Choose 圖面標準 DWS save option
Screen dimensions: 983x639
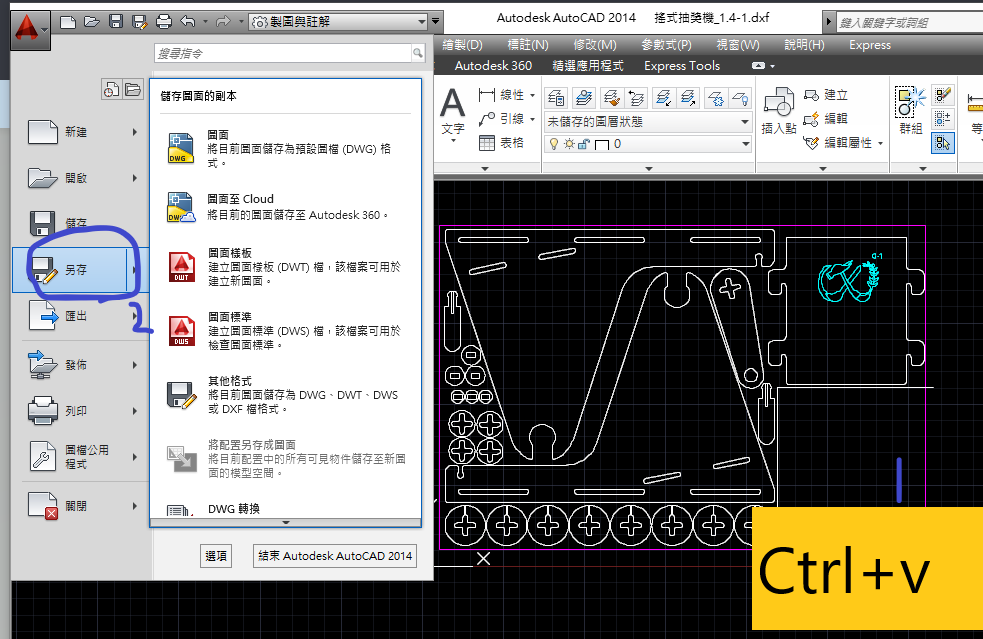click(x=286, y=330)
